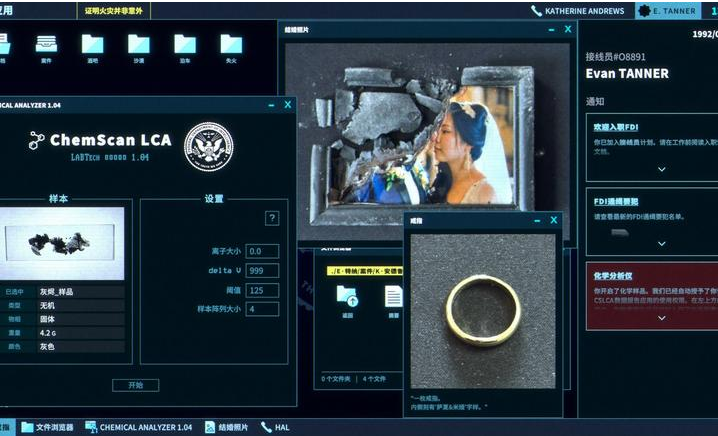The height and width of the screenshot is (436, 718).
Task: Click the 开始 start button in ChemScan
Action: [x=136, y=385]
